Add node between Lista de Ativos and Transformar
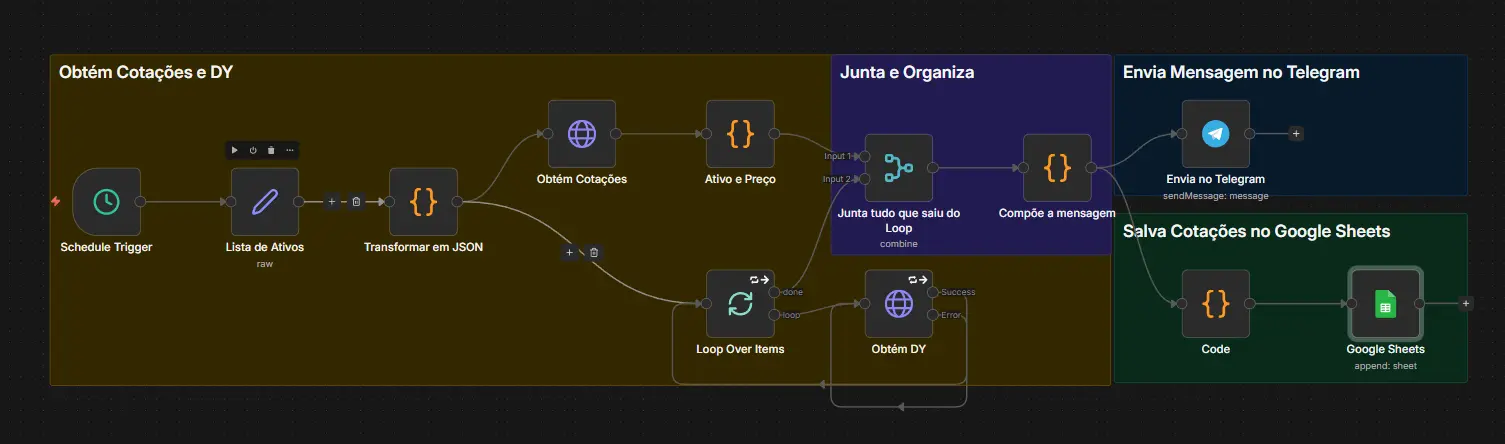 click(332, 202)
